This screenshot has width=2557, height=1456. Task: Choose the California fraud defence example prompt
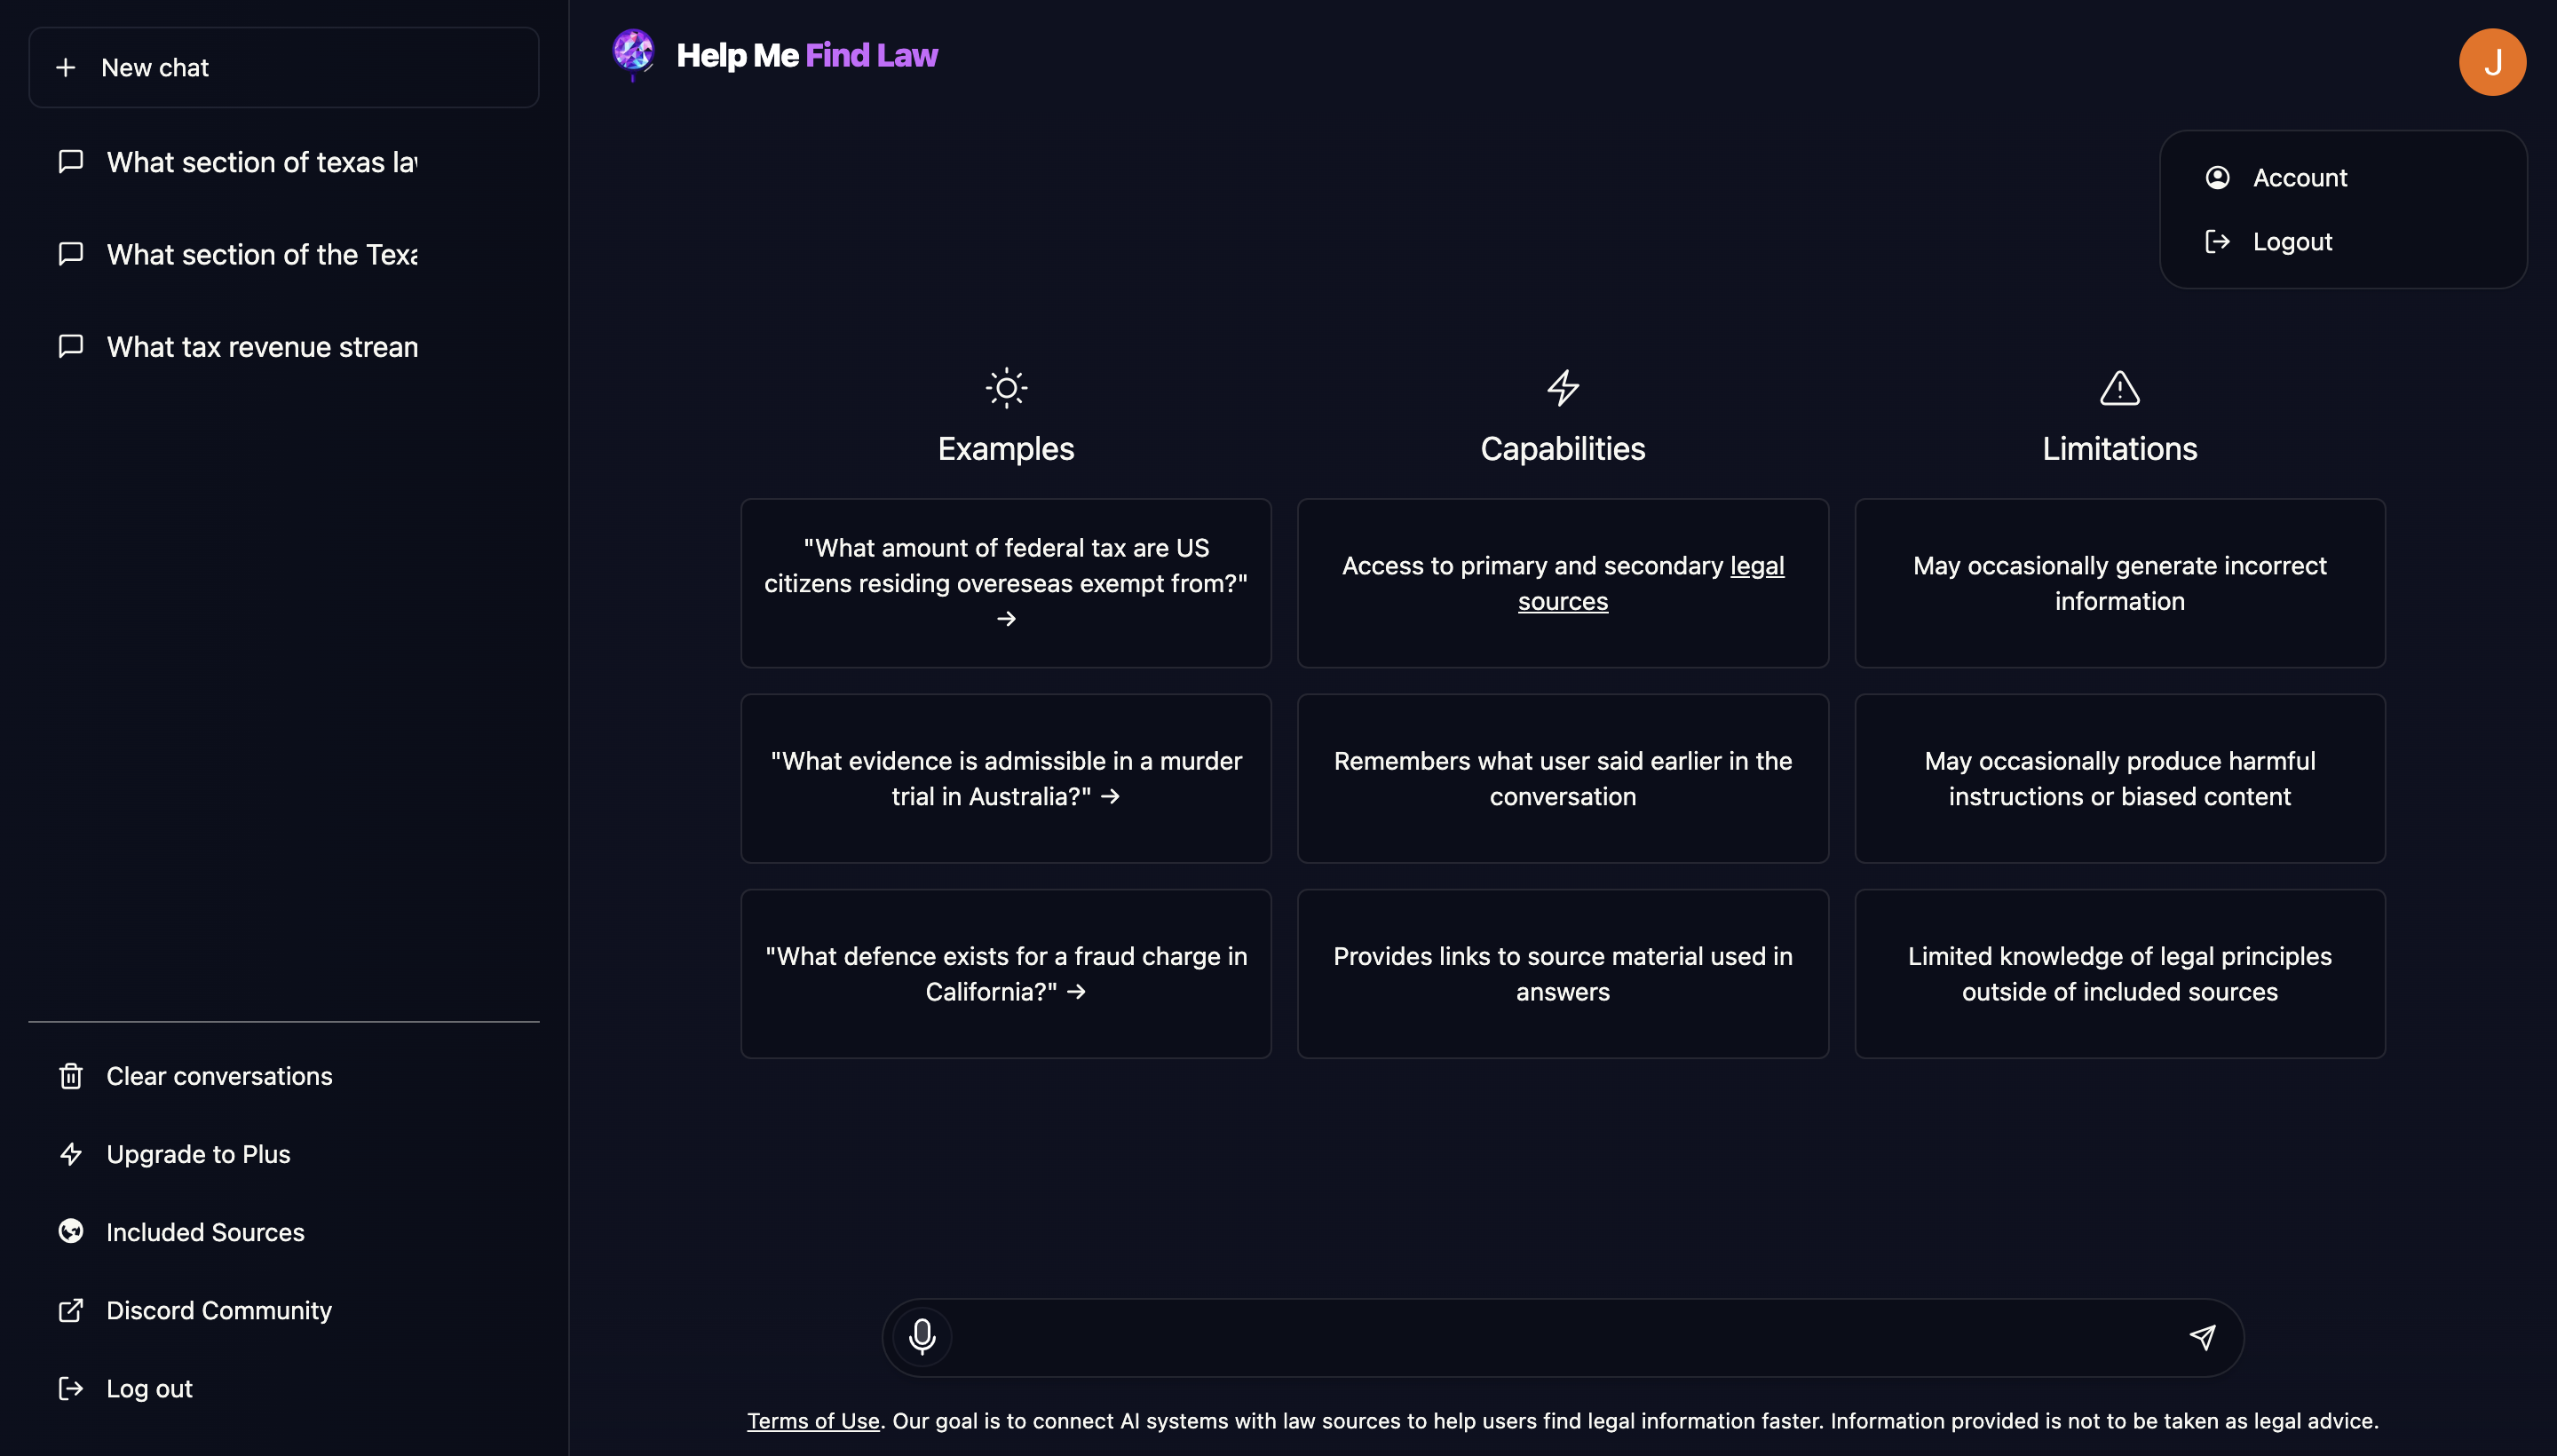(1005, 973)
